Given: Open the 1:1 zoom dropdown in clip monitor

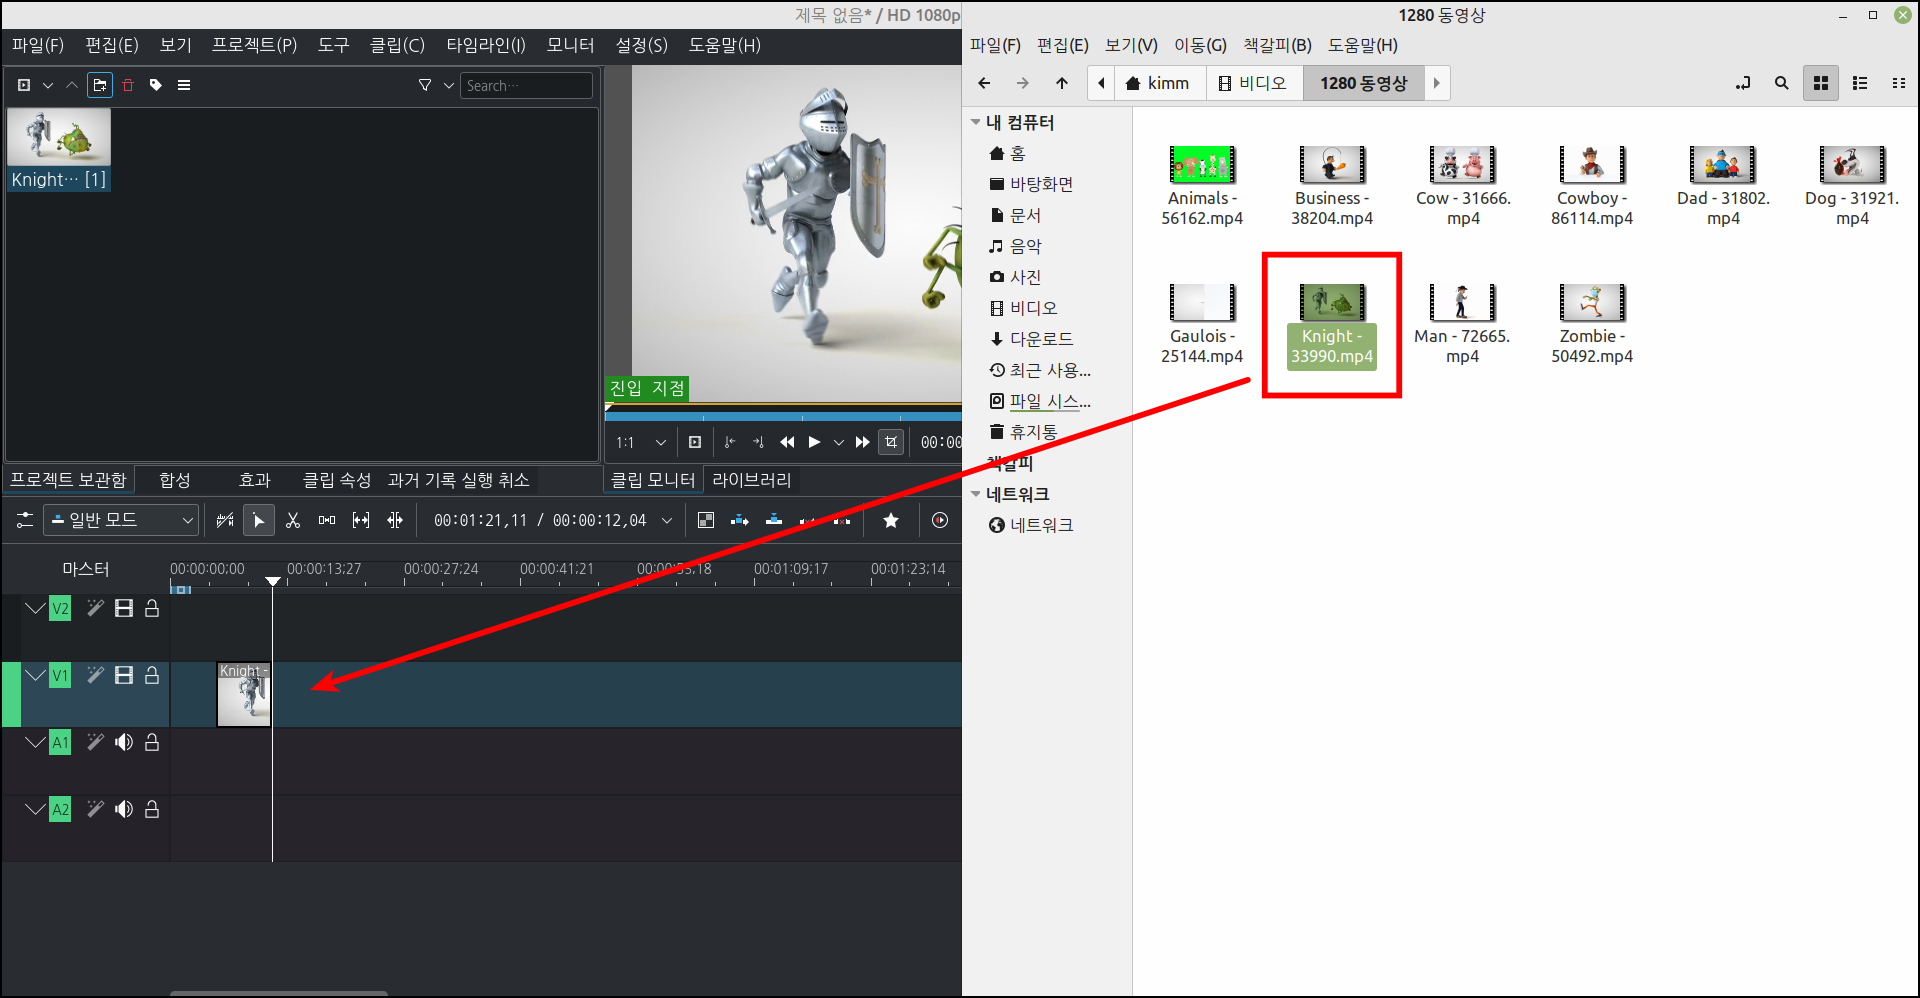Looking at the screenshot, I should (640, 441).
